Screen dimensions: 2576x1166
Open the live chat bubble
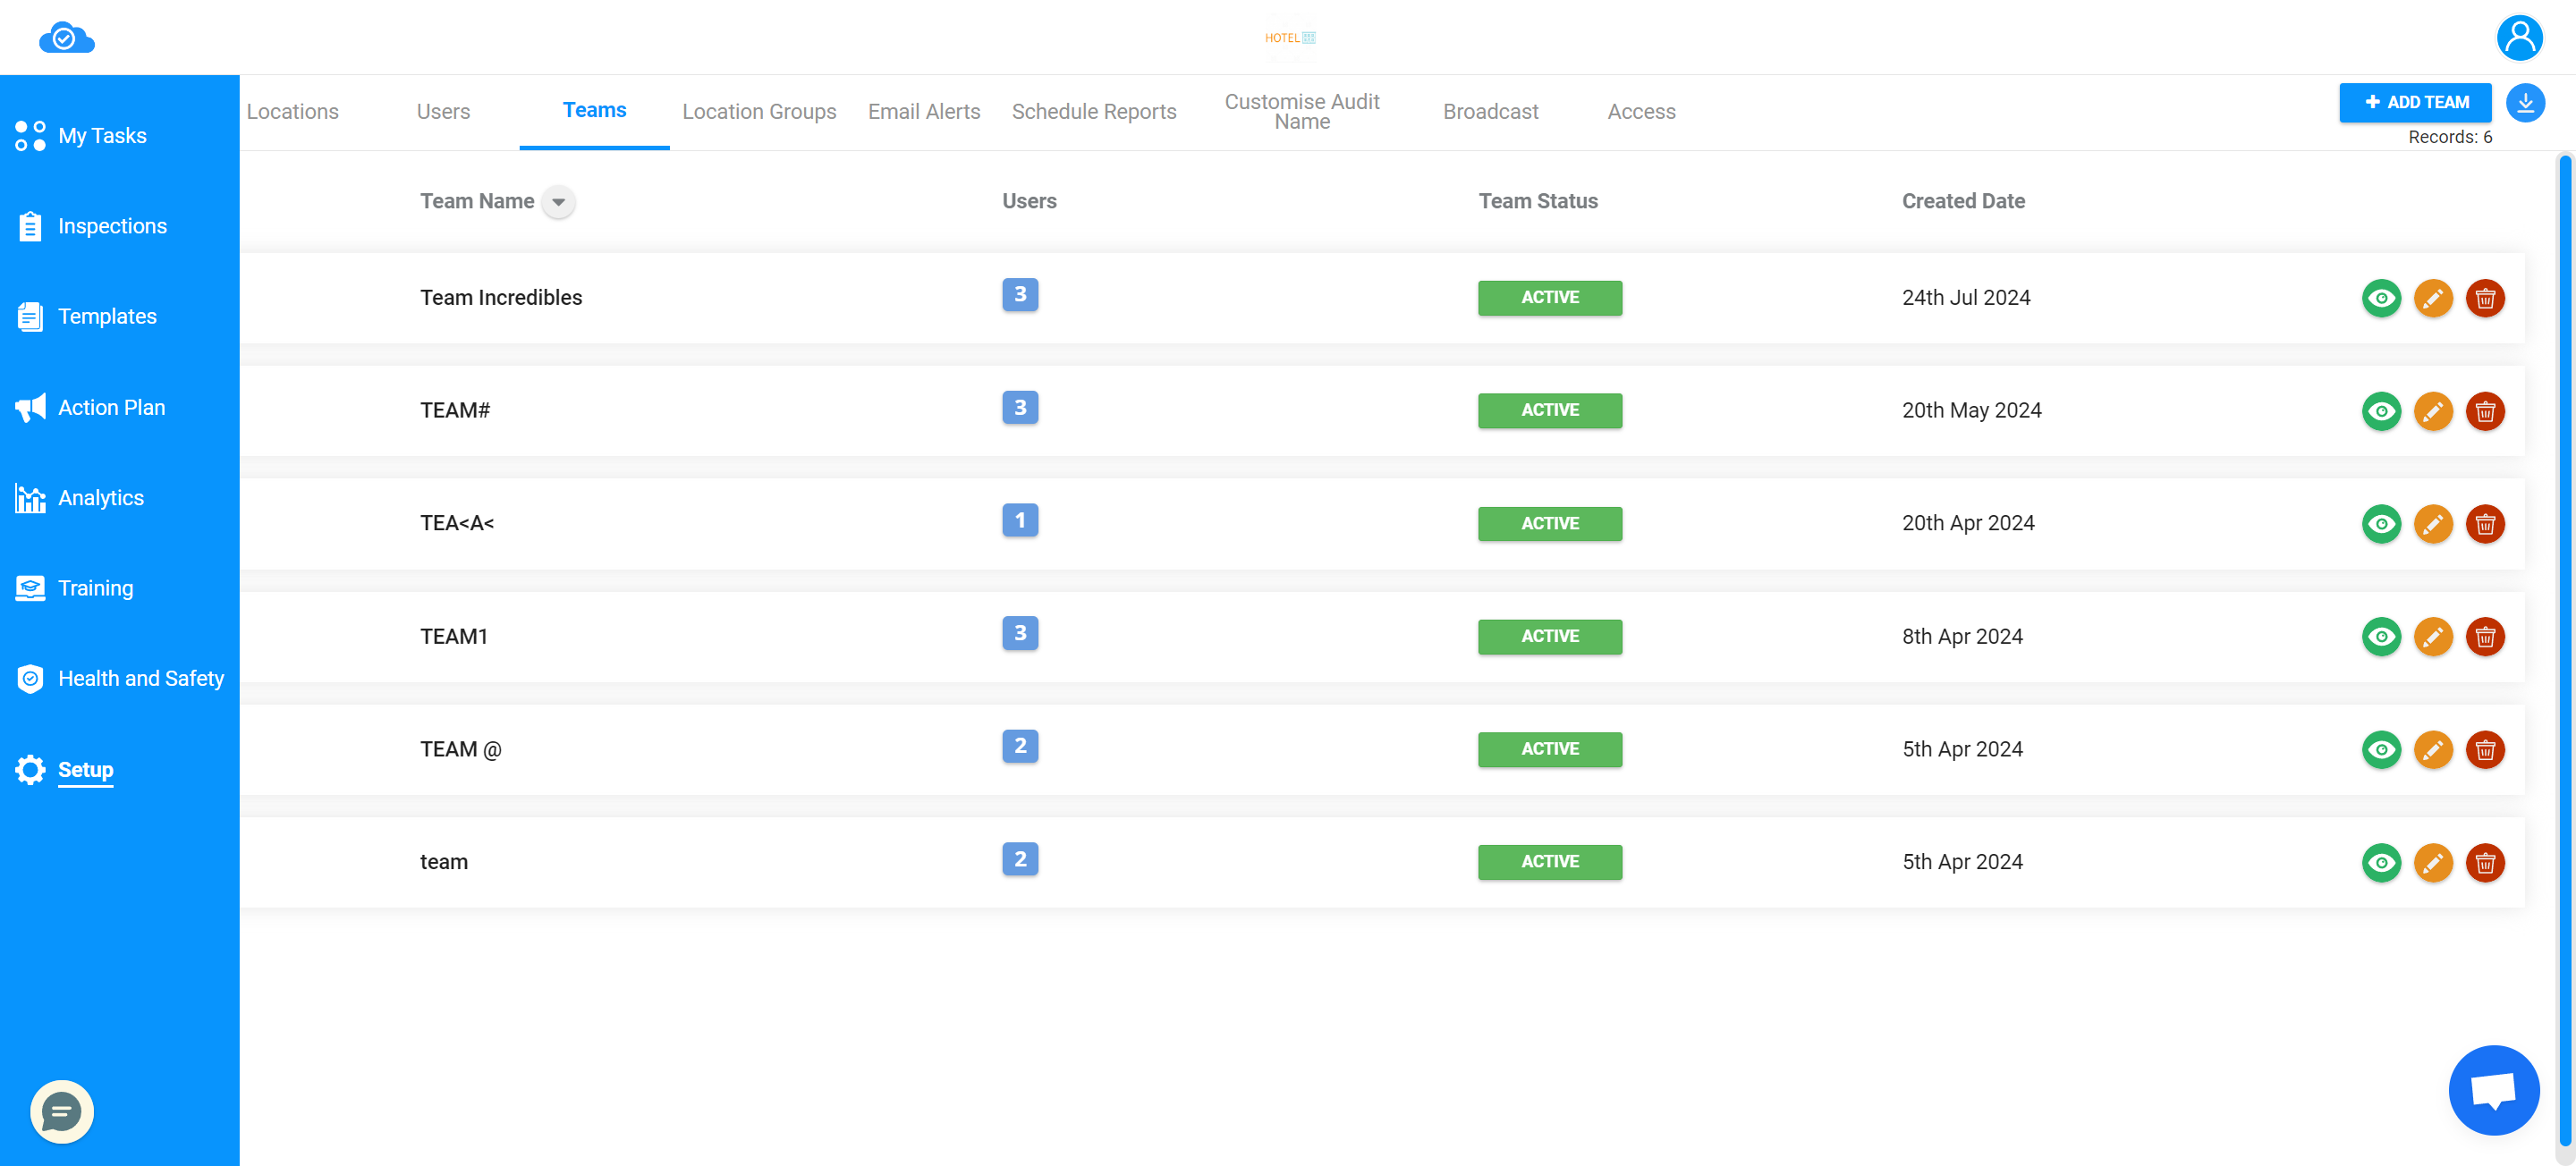2493,1090
